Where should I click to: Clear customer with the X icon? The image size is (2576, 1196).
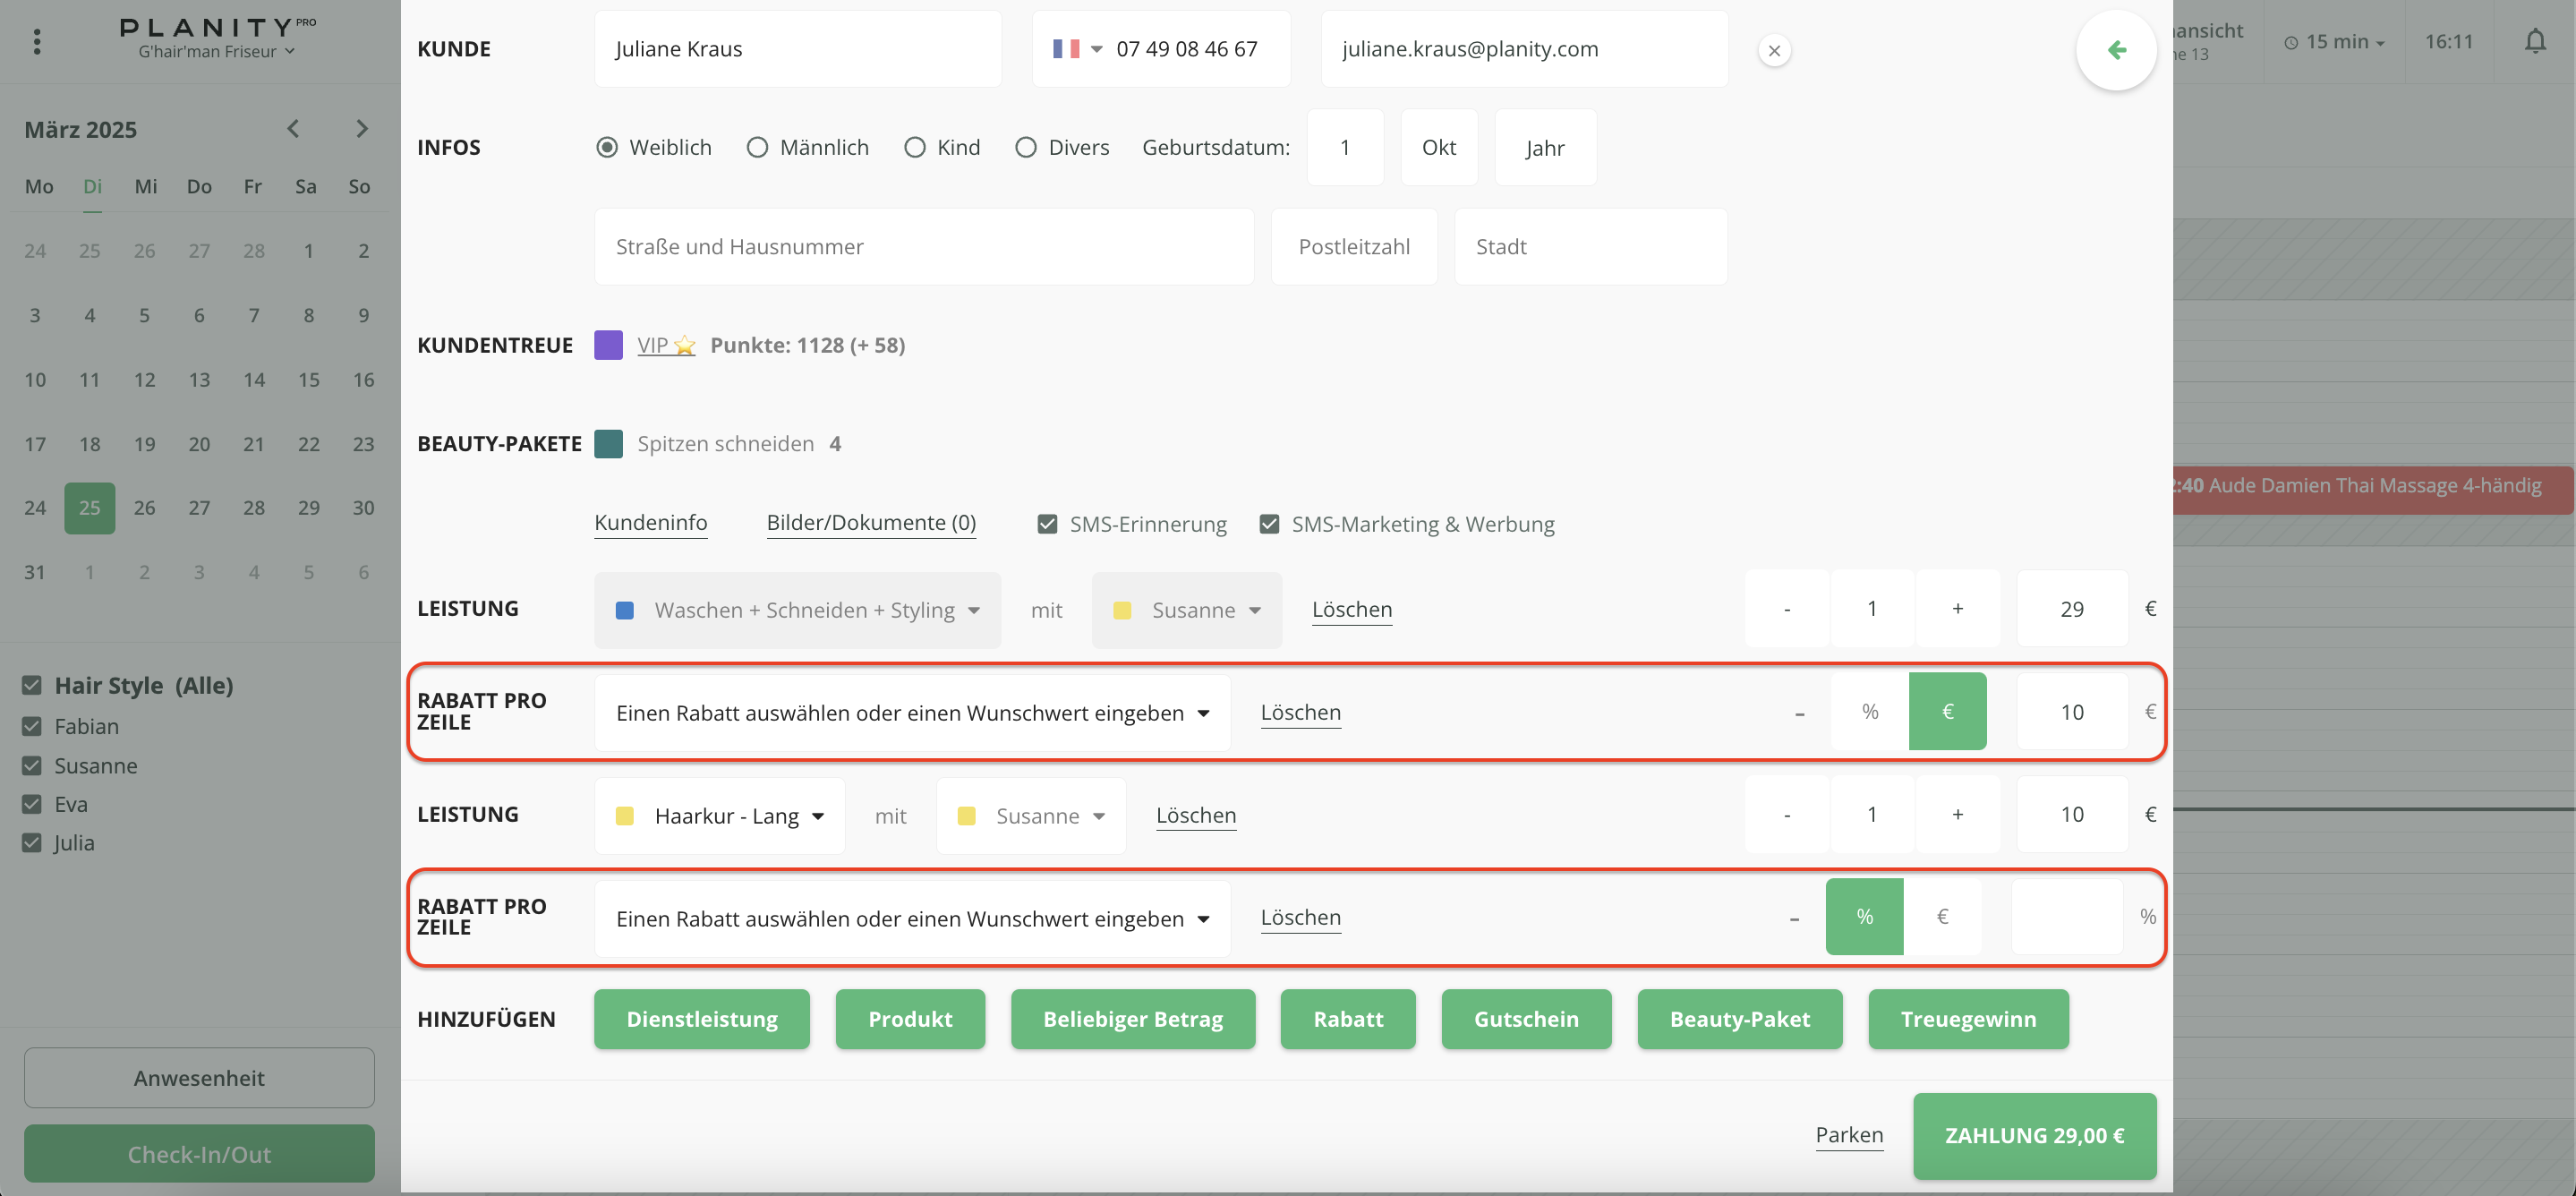(x=1774, y=50)
